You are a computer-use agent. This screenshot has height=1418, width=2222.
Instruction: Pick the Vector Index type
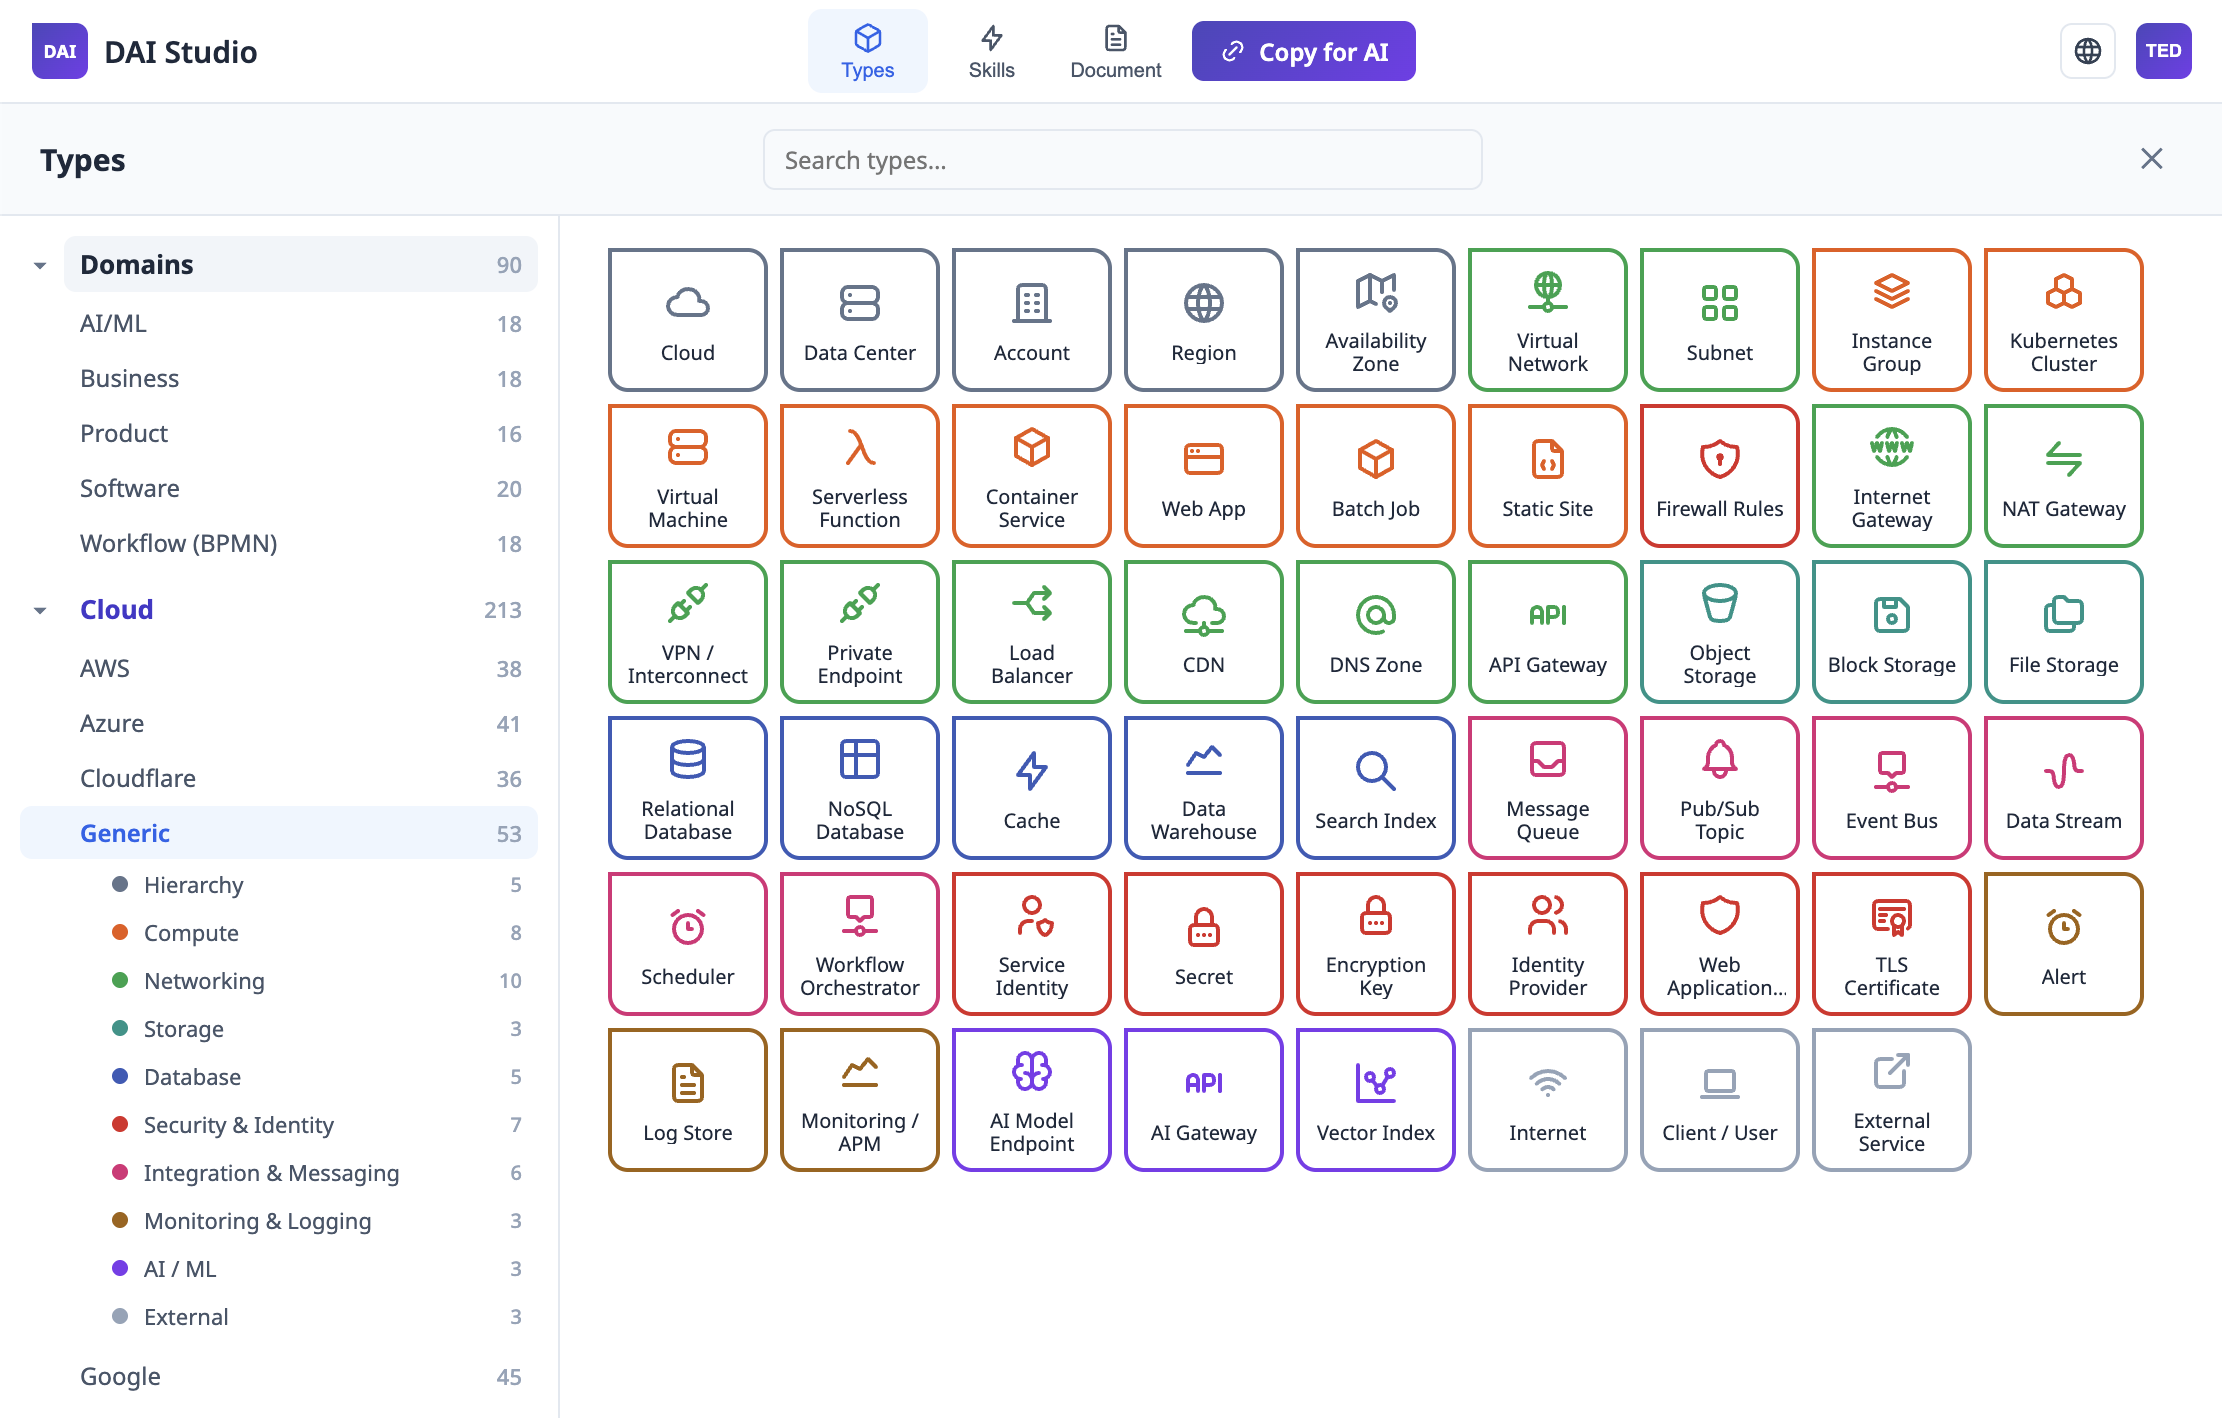tap(1375, 1100)
